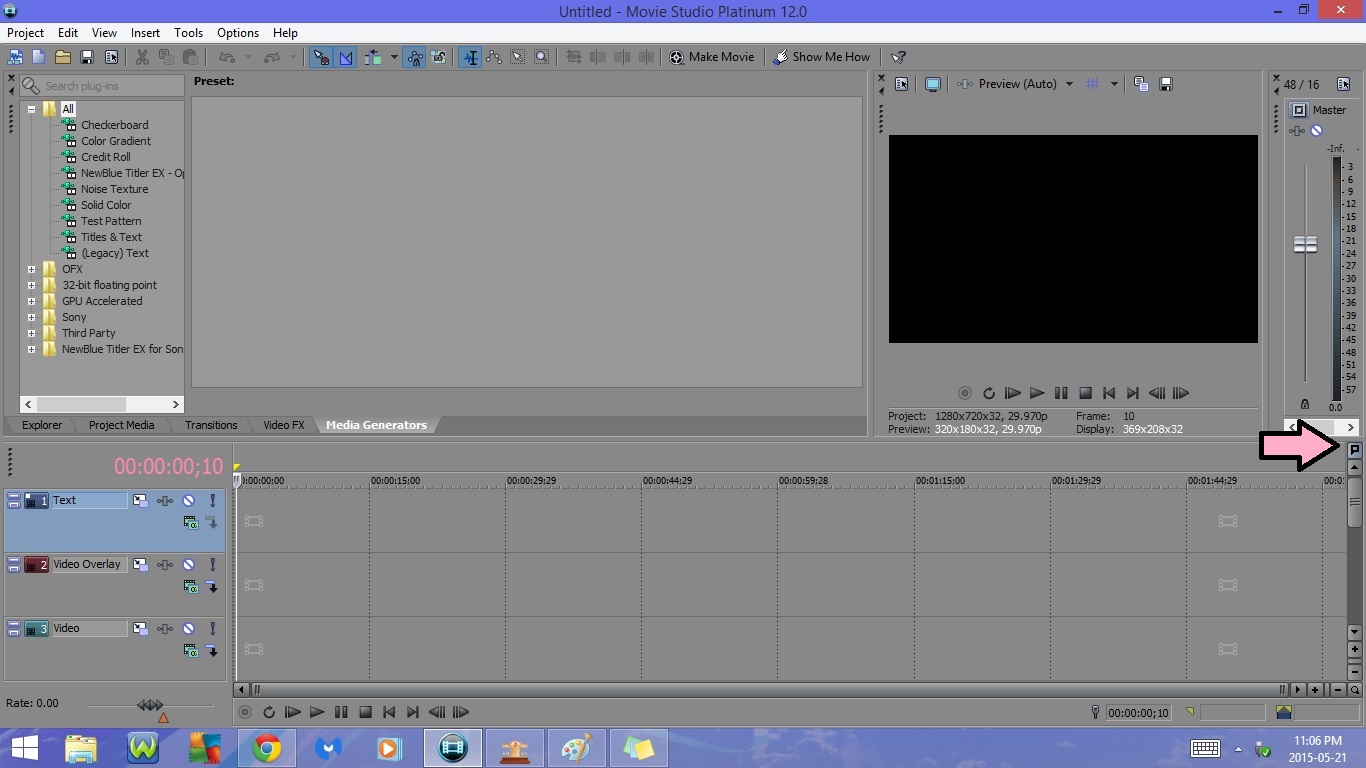Toggle Auto Ripple button in toolbar
Viewport: 1366px width, 768px height.
pyautogui.click(x=373, y=57)
